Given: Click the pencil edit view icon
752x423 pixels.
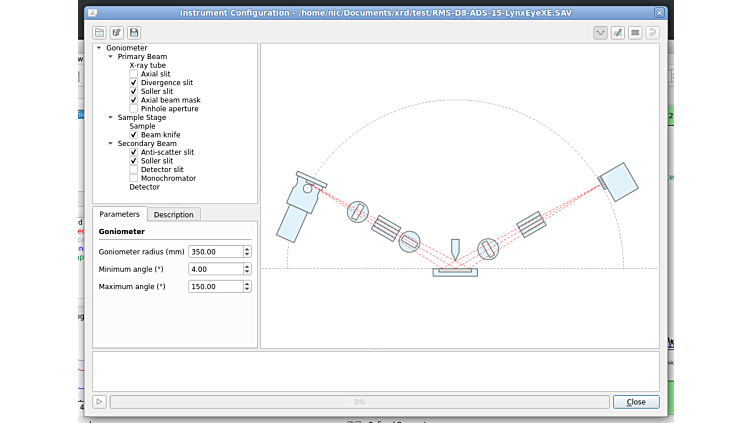Looking at the screenshot, I should tap(617, 33).
